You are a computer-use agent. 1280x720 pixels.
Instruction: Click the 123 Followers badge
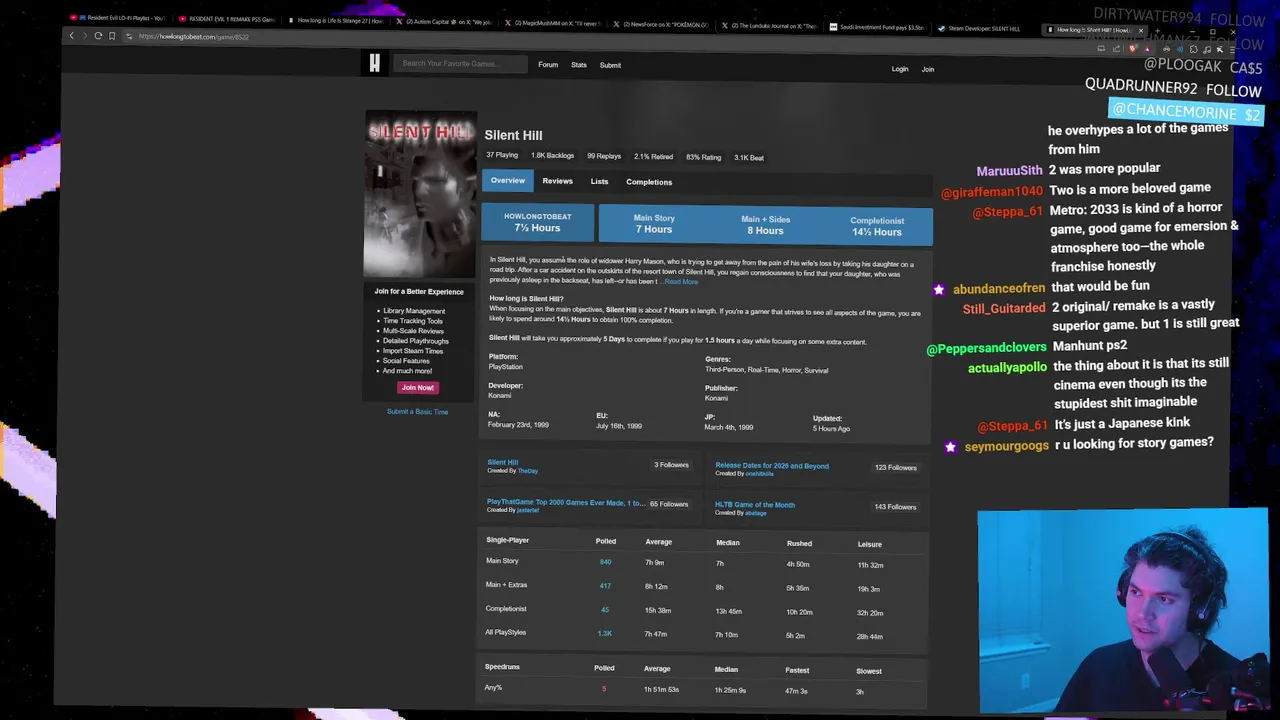pos(896,468)
